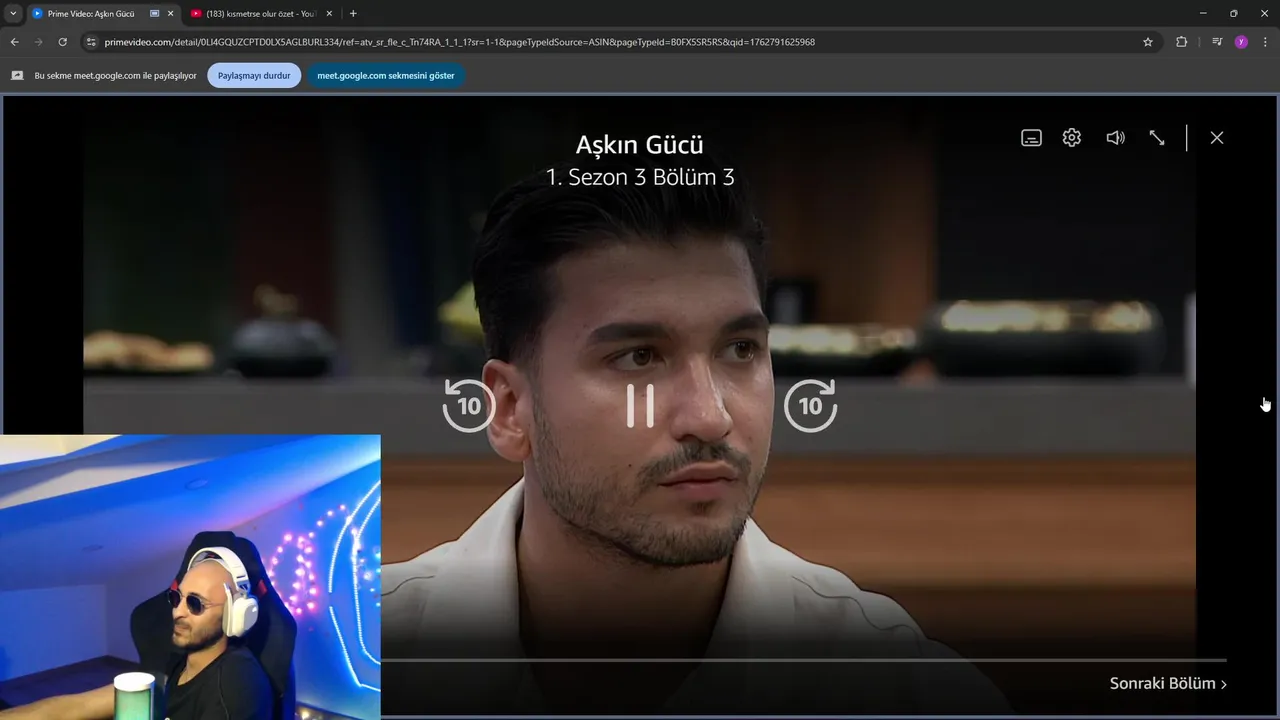Click the Aşkın Gücü title text

point(640,144)
